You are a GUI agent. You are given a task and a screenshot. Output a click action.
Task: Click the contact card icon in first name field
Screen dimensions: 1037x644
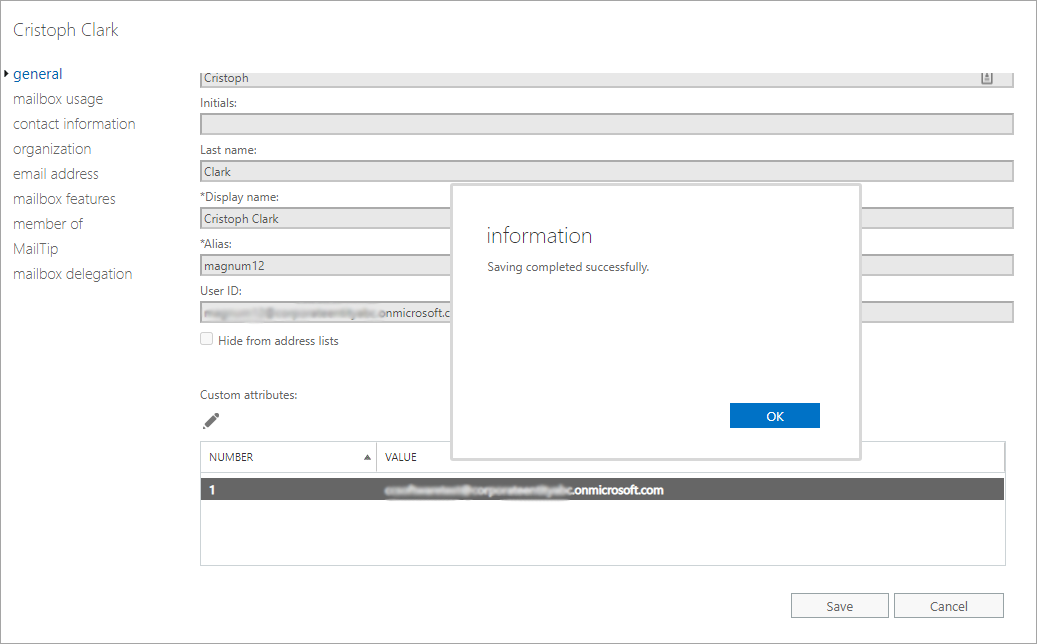(986, 78)
